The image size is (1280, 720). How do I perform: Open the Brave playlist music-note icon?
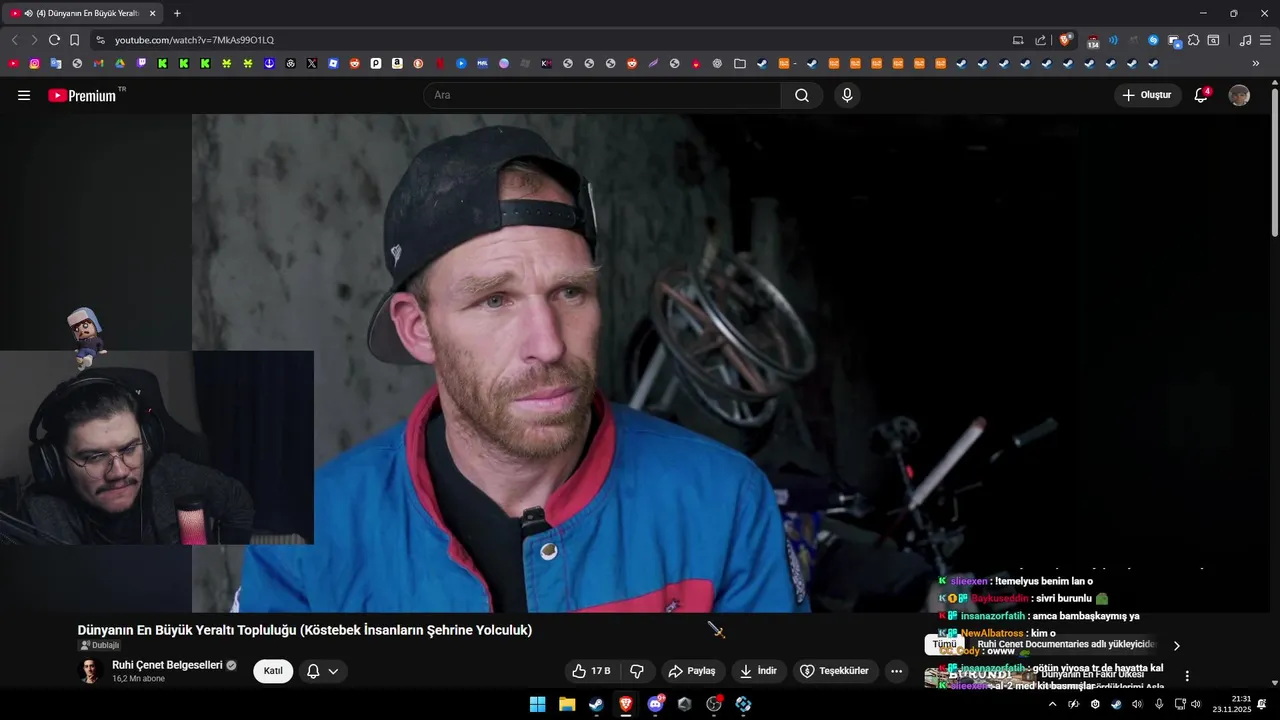coord(1245,40)
